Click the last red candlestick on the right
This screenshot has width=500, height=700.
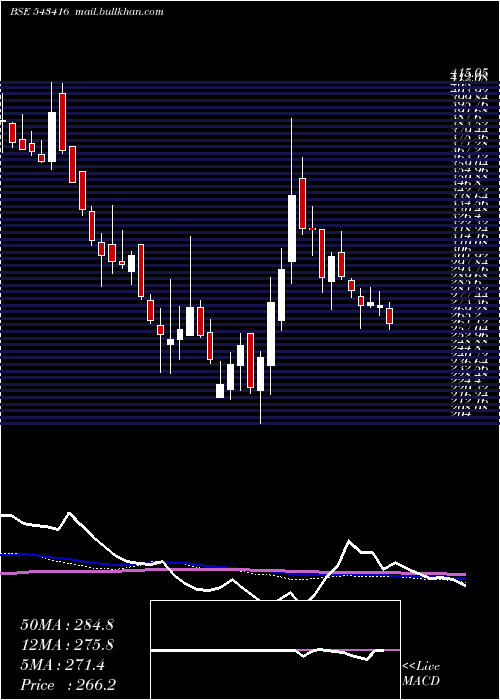click(389, 316)
